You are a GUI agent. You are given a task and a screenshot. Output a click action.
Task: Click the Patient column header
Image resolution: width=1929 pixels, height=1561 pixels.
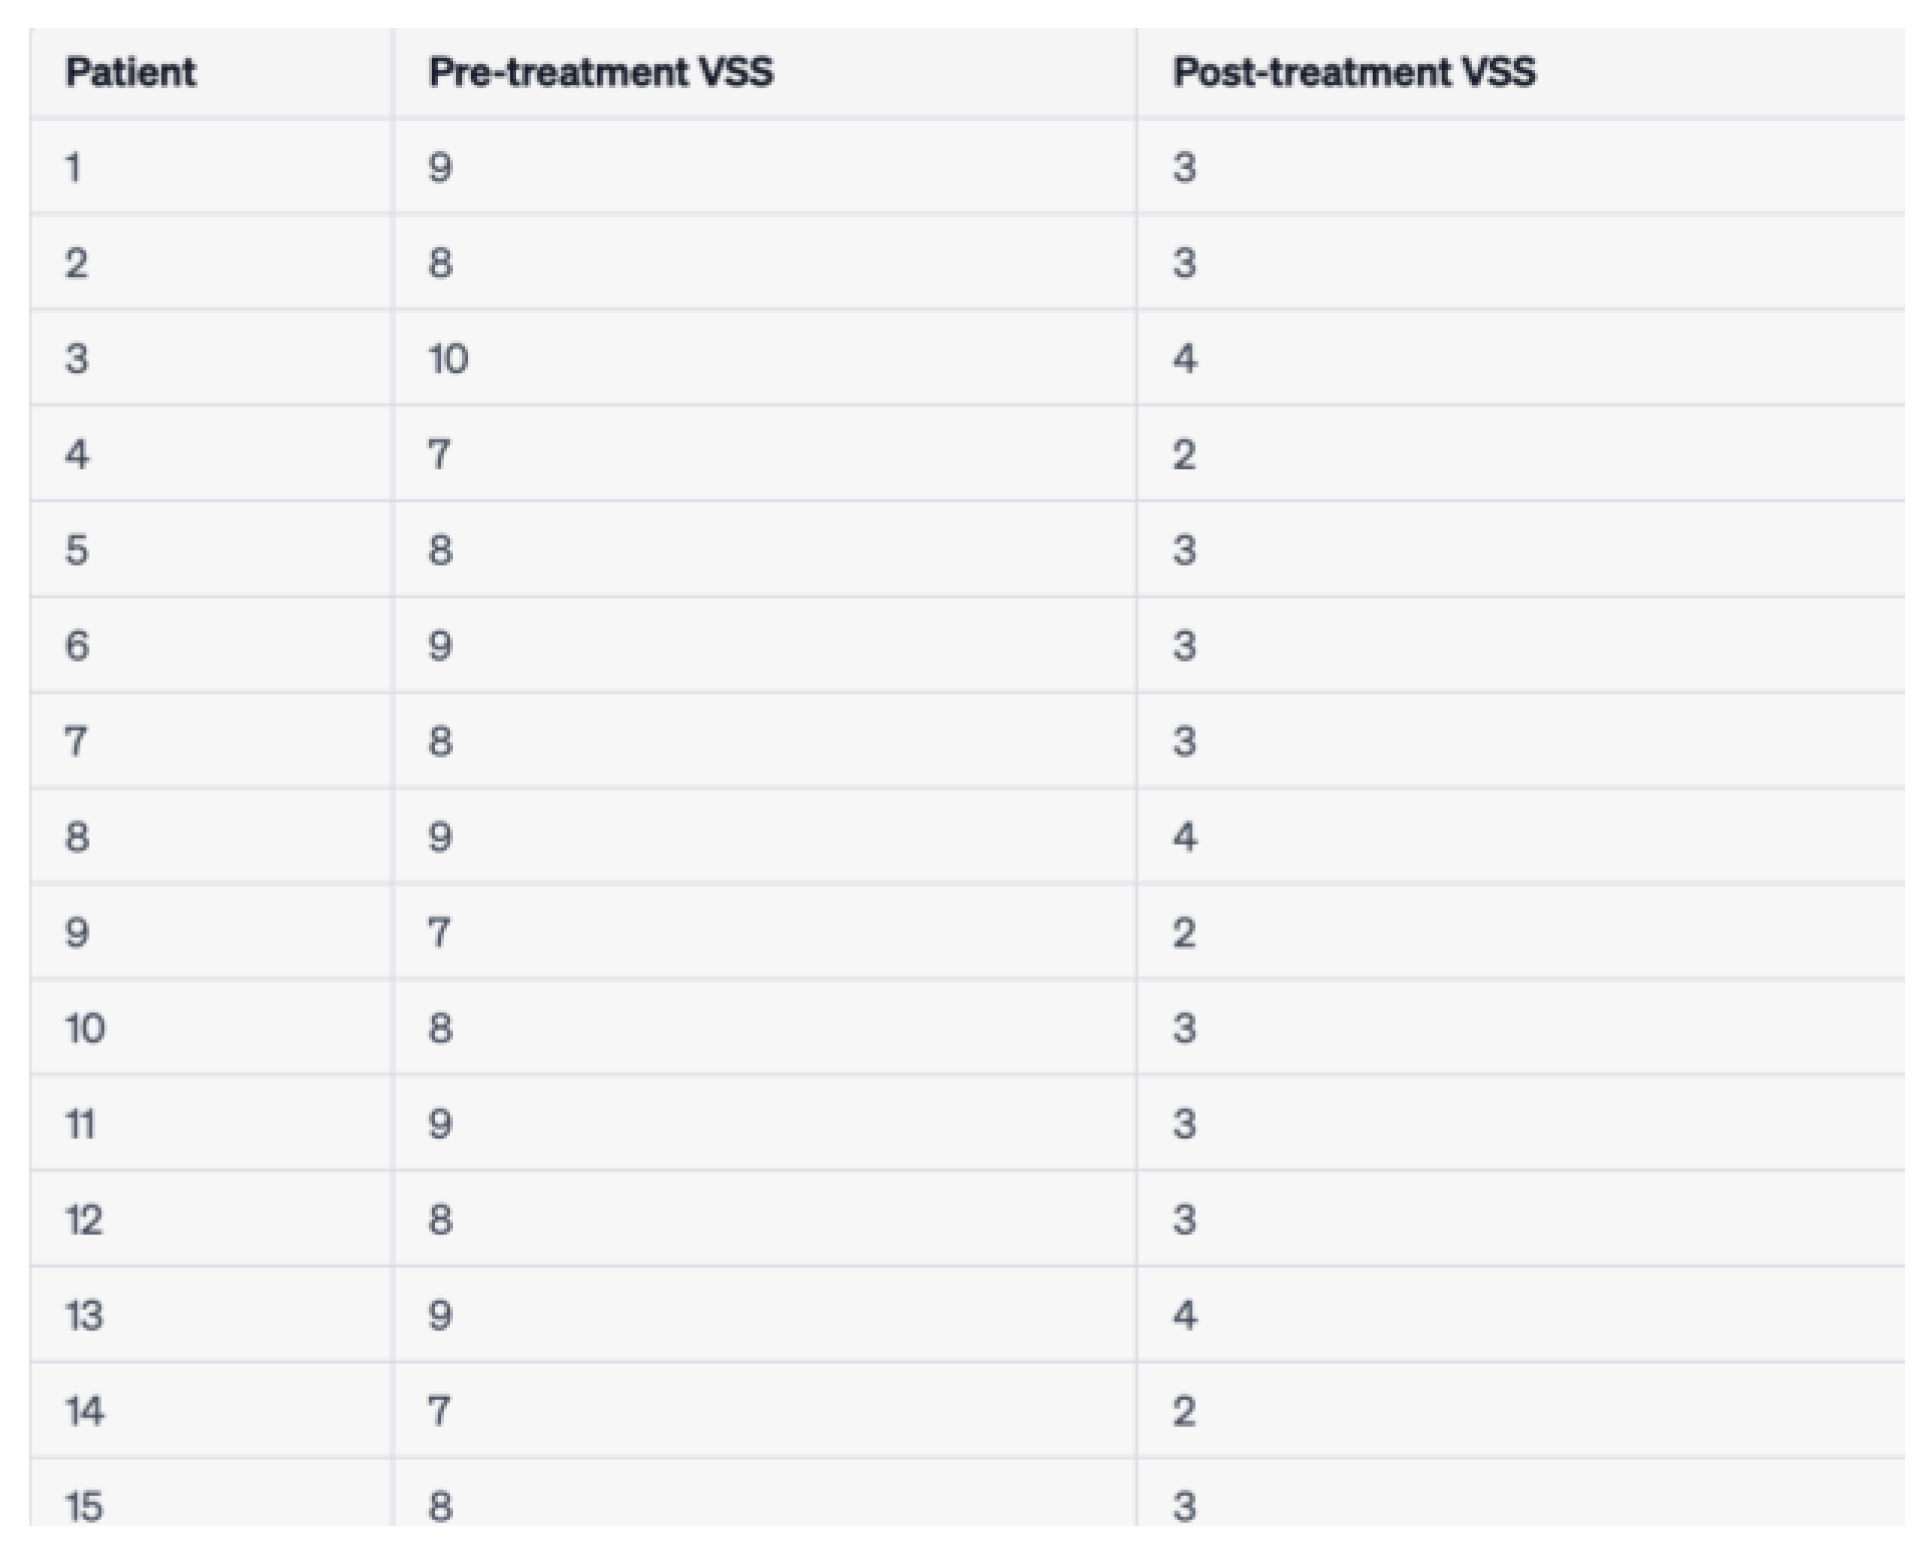pyautogui.click(x=131, y=73)
